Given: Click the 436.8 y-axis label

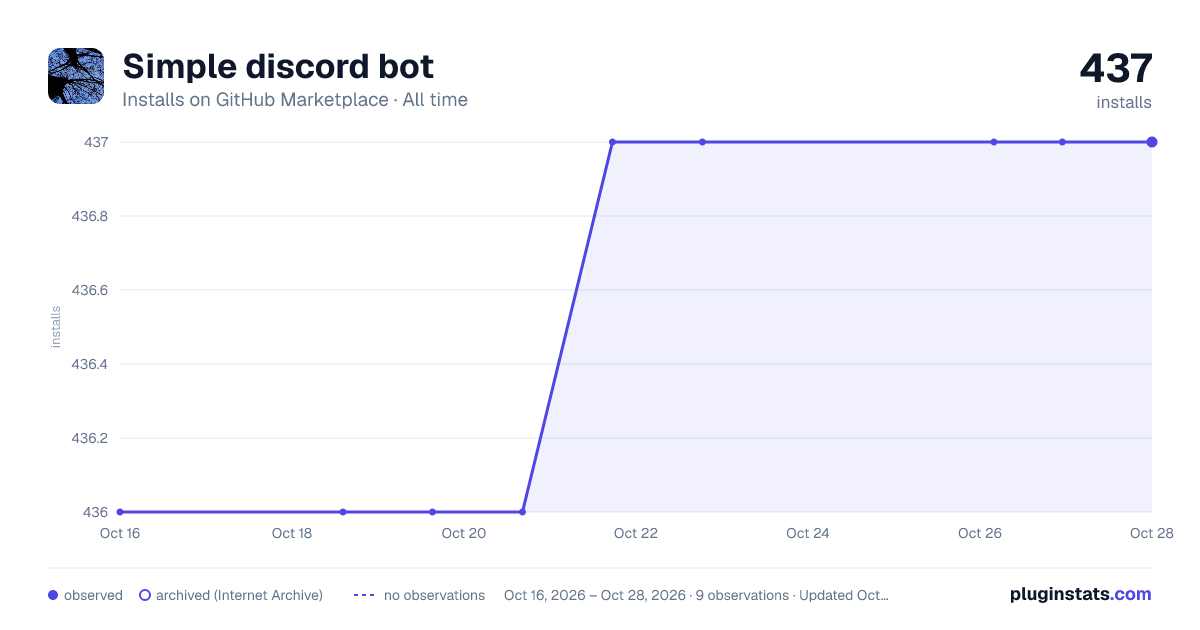Looking at the screenshot, I should 90,216.
